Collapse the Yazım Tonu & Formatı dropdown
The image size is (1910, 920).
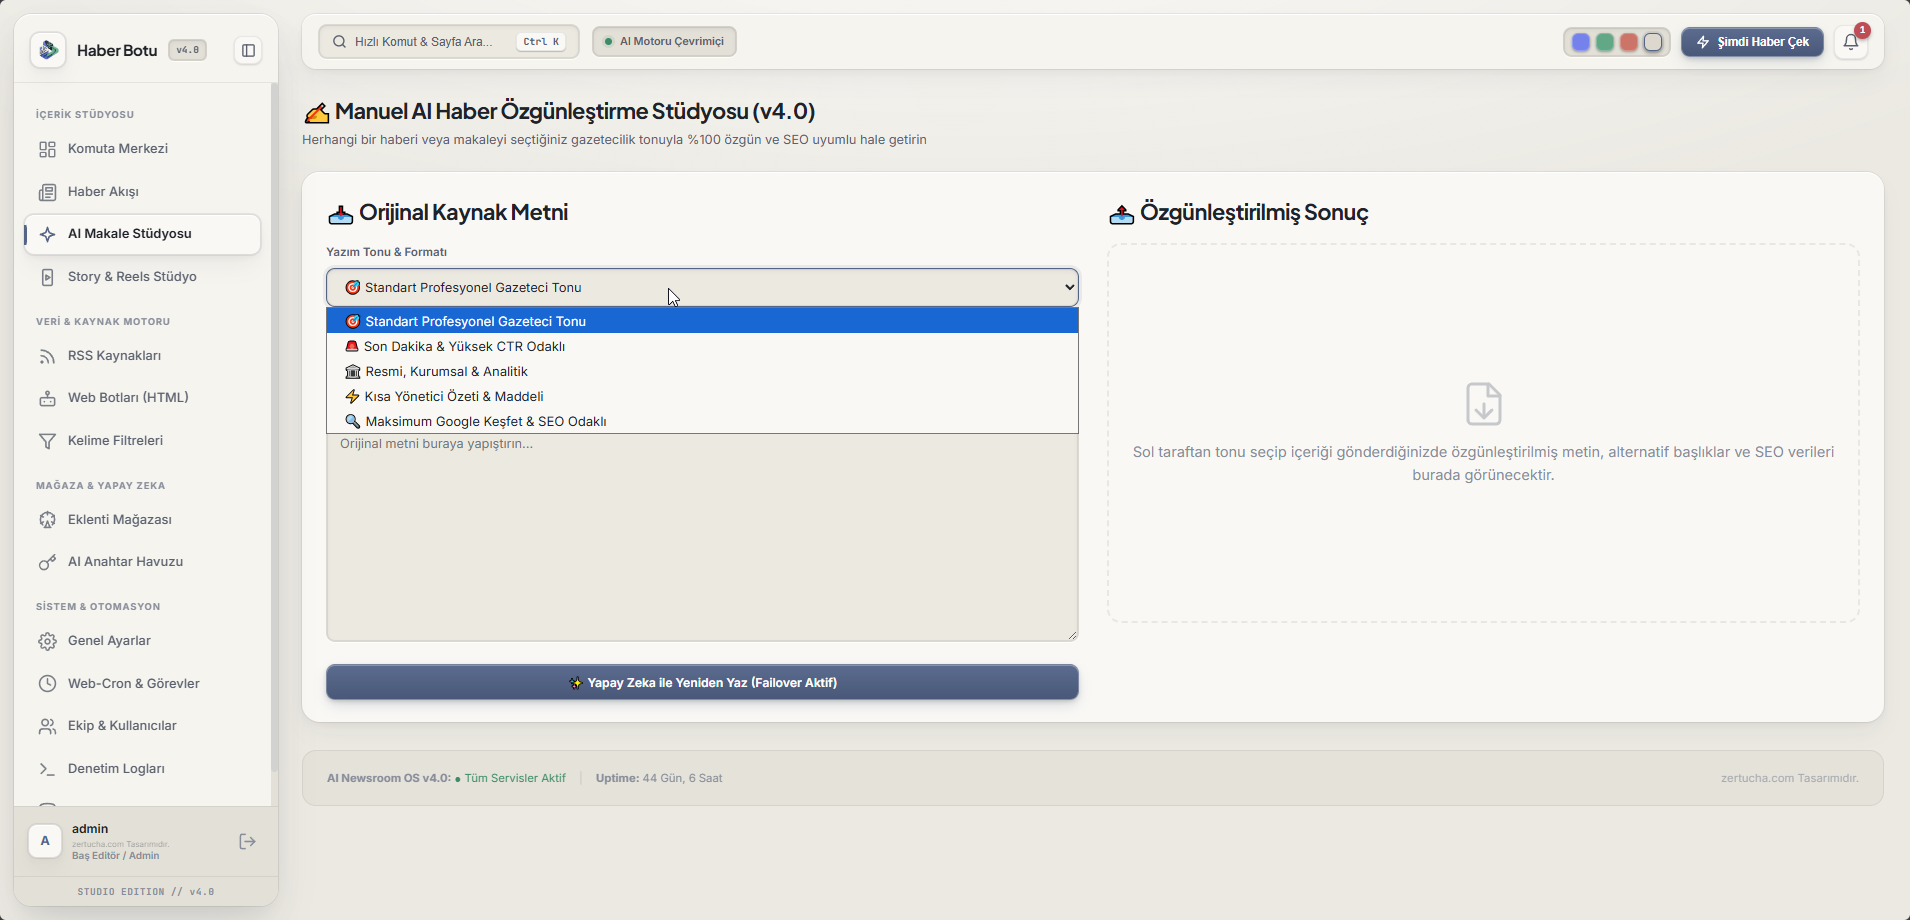[x=702, y=287]
